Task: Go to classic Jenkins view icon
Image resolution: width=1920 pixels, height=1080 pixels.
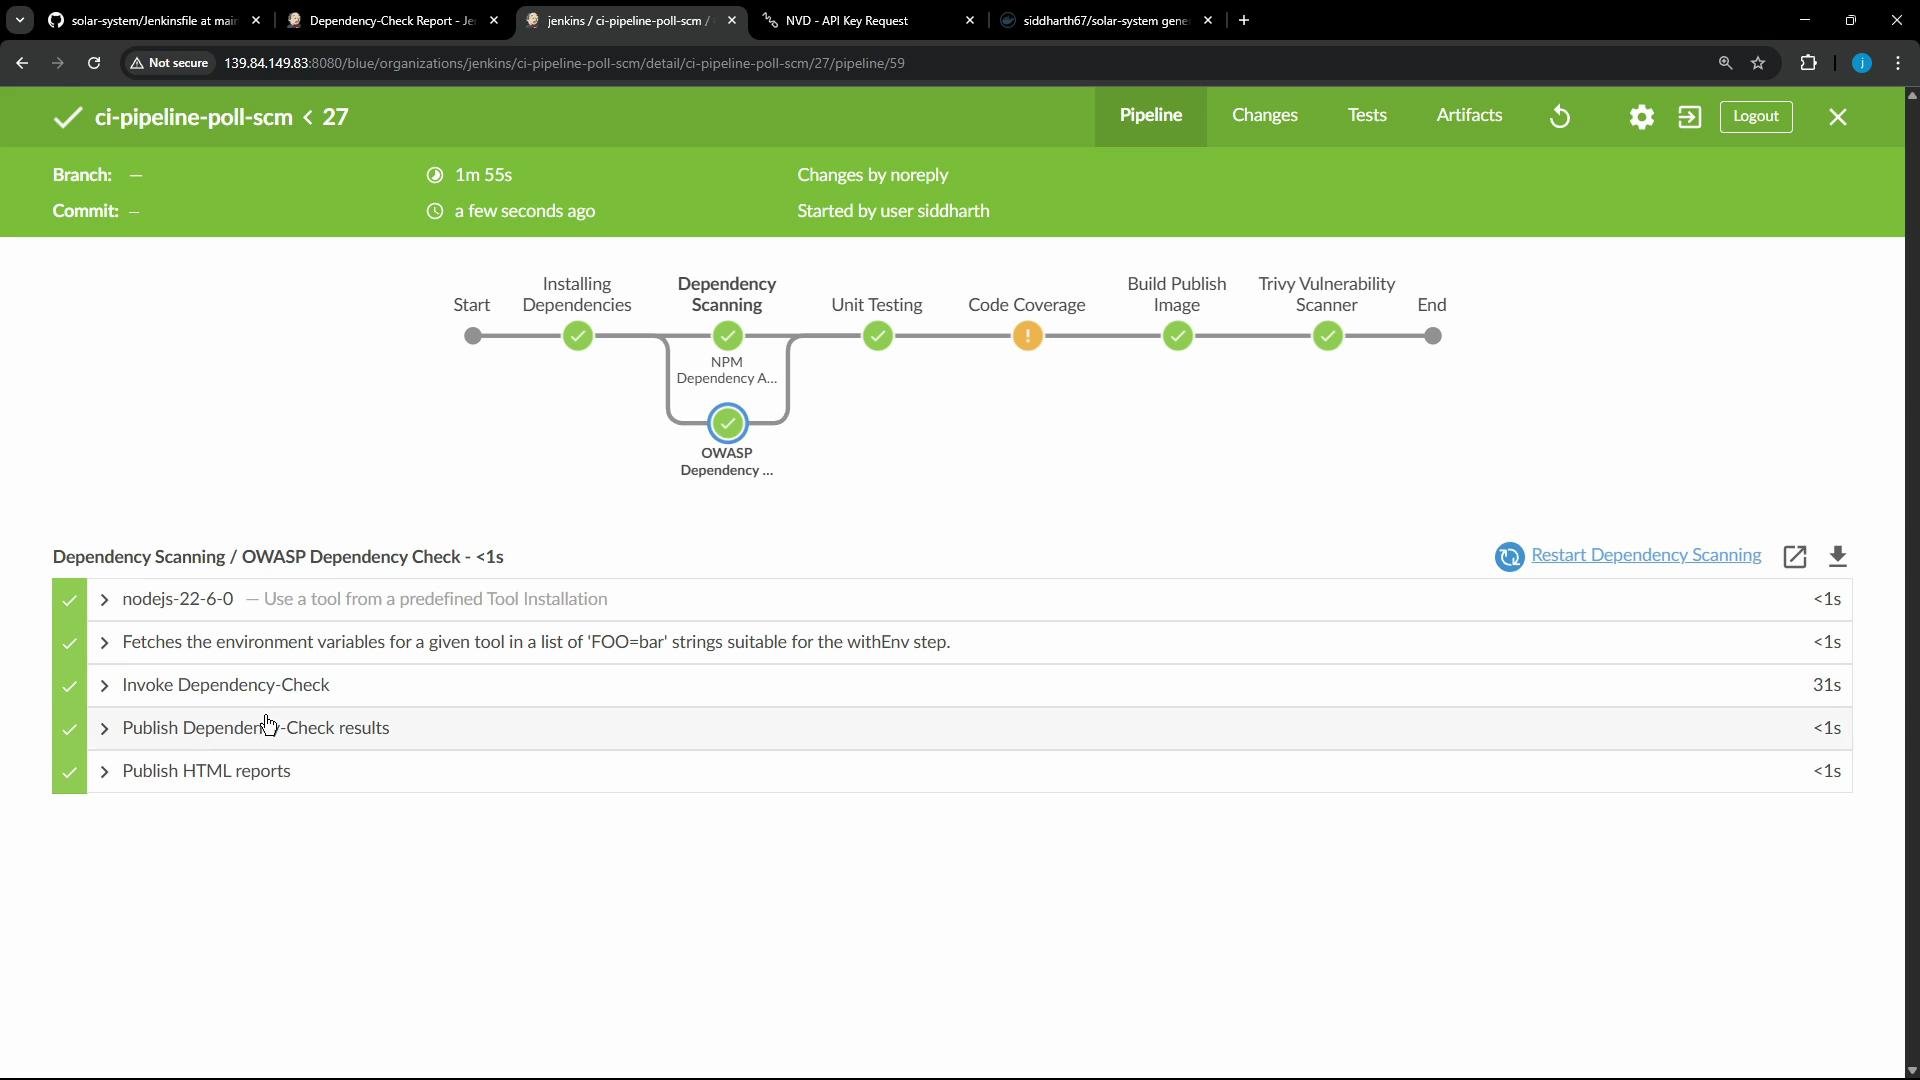Action: [x=1690, y=117]
